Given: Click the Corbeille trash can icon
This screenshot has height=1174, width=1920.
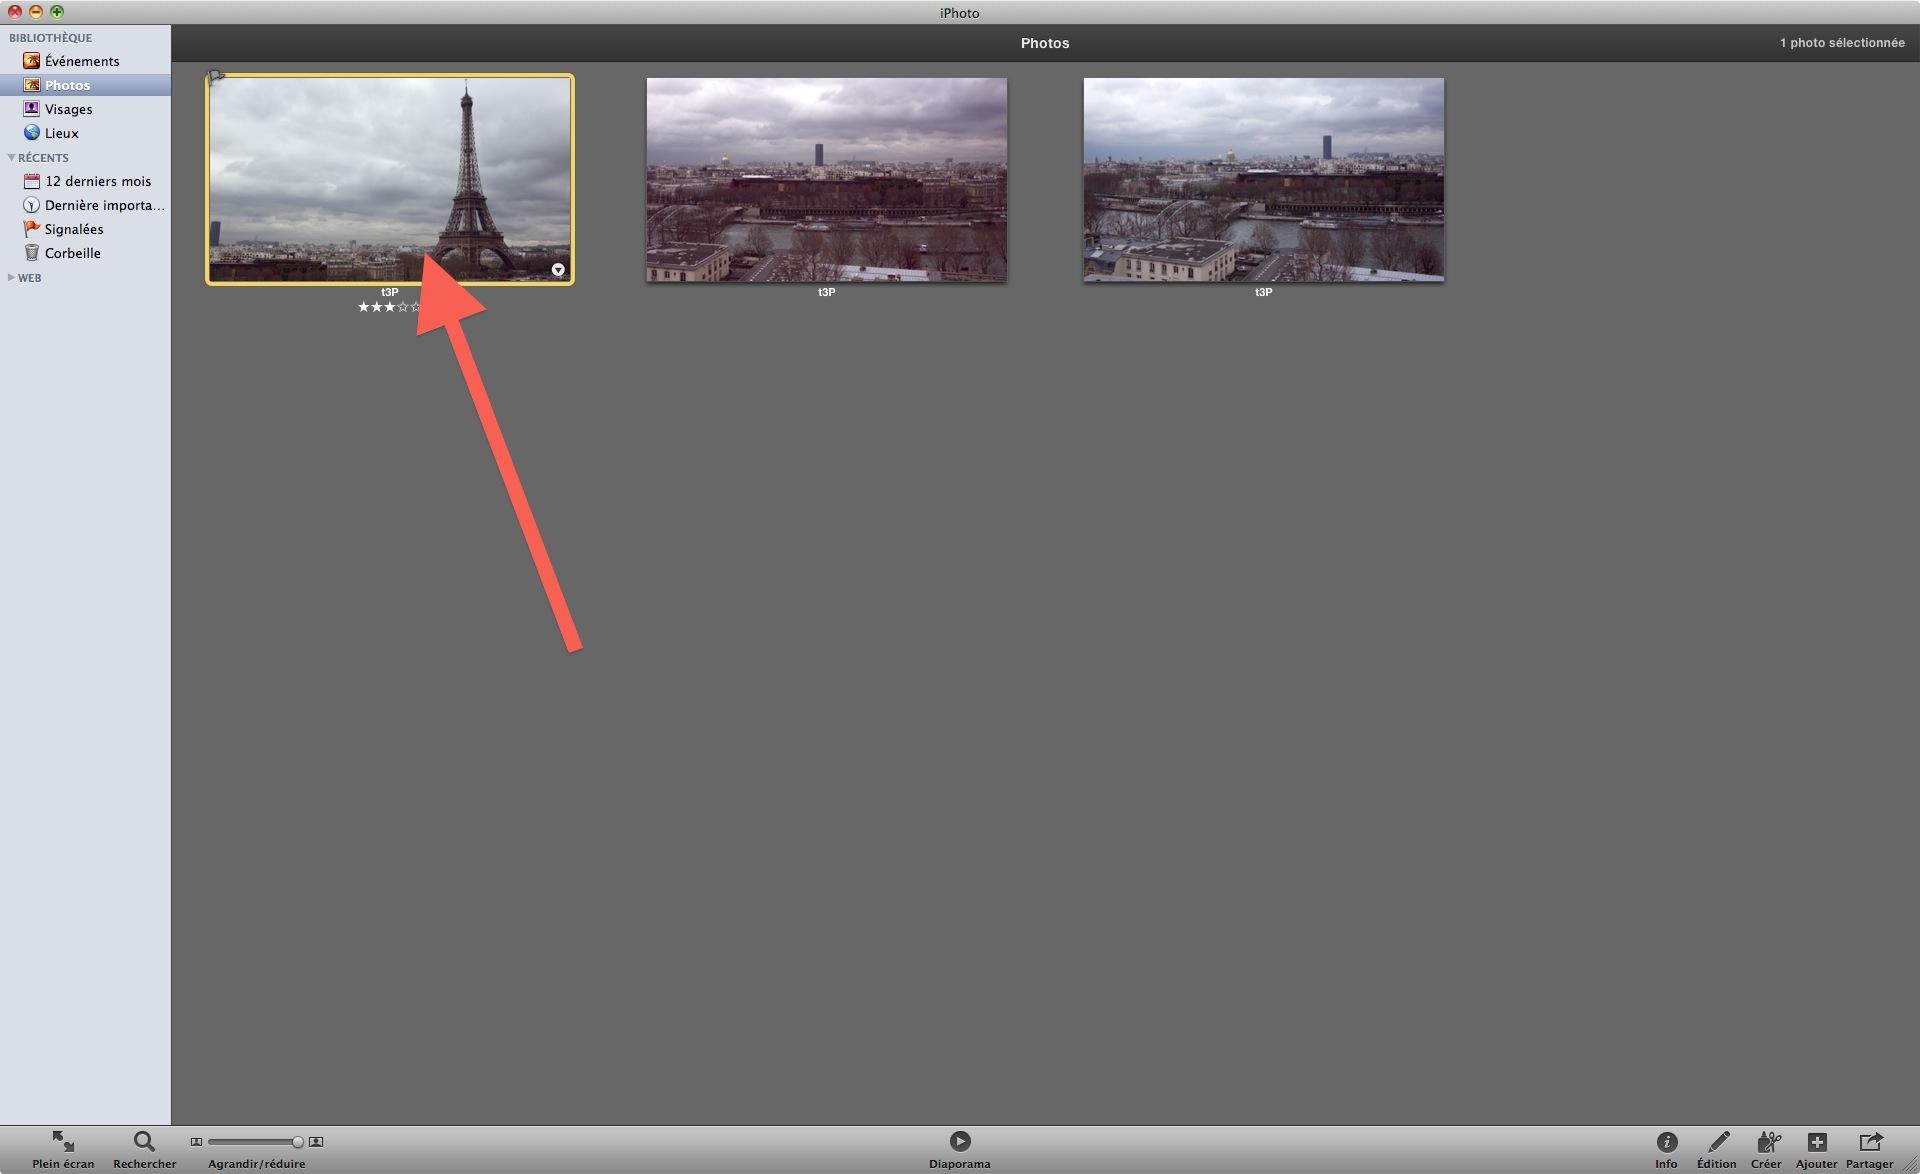Looking at the screenshot, I should coord(32,253).
